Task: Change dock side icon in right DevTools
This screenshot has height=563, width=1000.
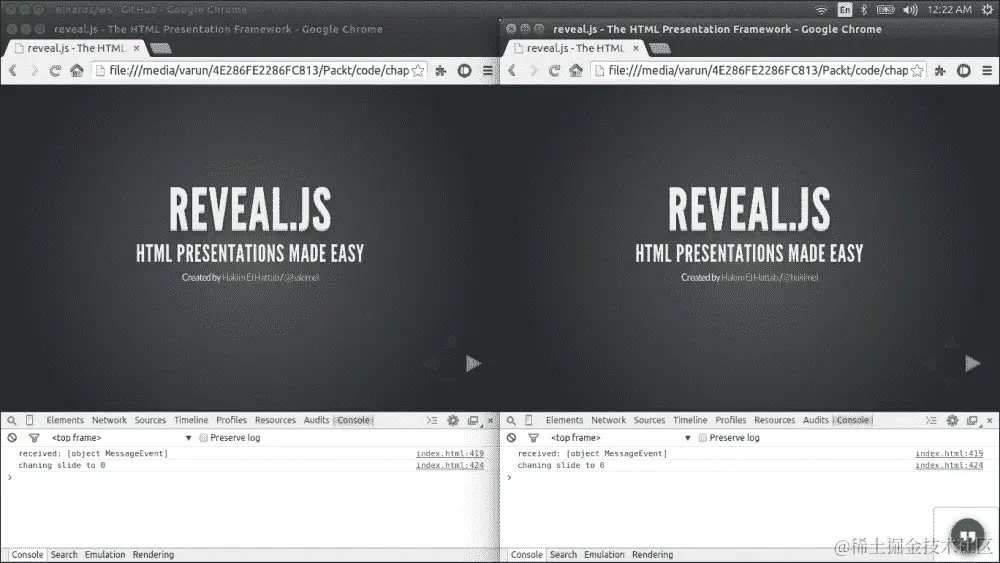Action: (973, 421)
